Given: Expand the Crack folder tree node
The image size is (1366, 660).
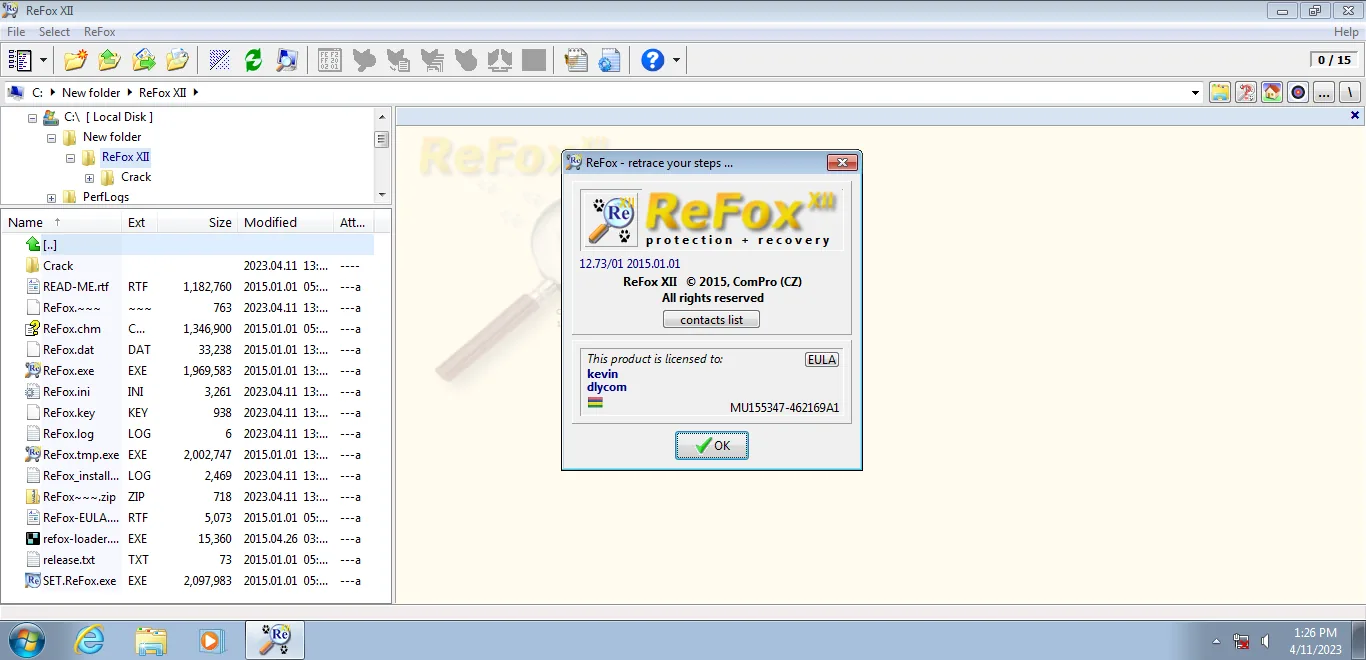Looking at the screenshot, I should [x=90, y=177].
